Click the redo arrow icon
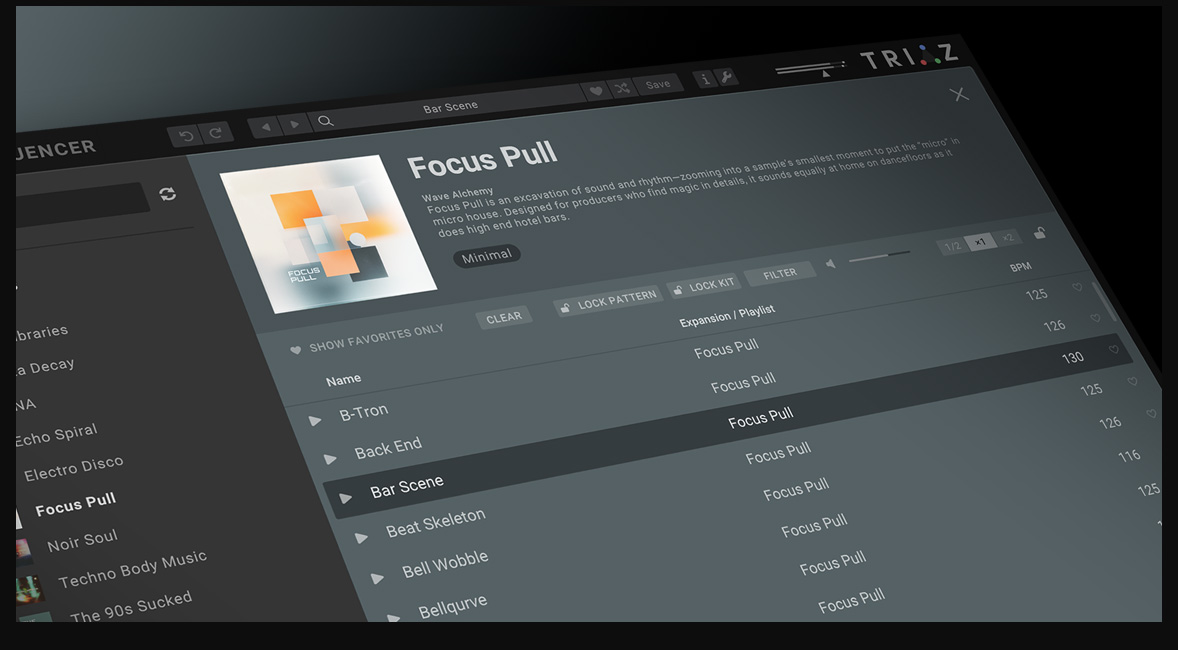This screenshot has height=650, width=1178. click(x=215, y=133)
